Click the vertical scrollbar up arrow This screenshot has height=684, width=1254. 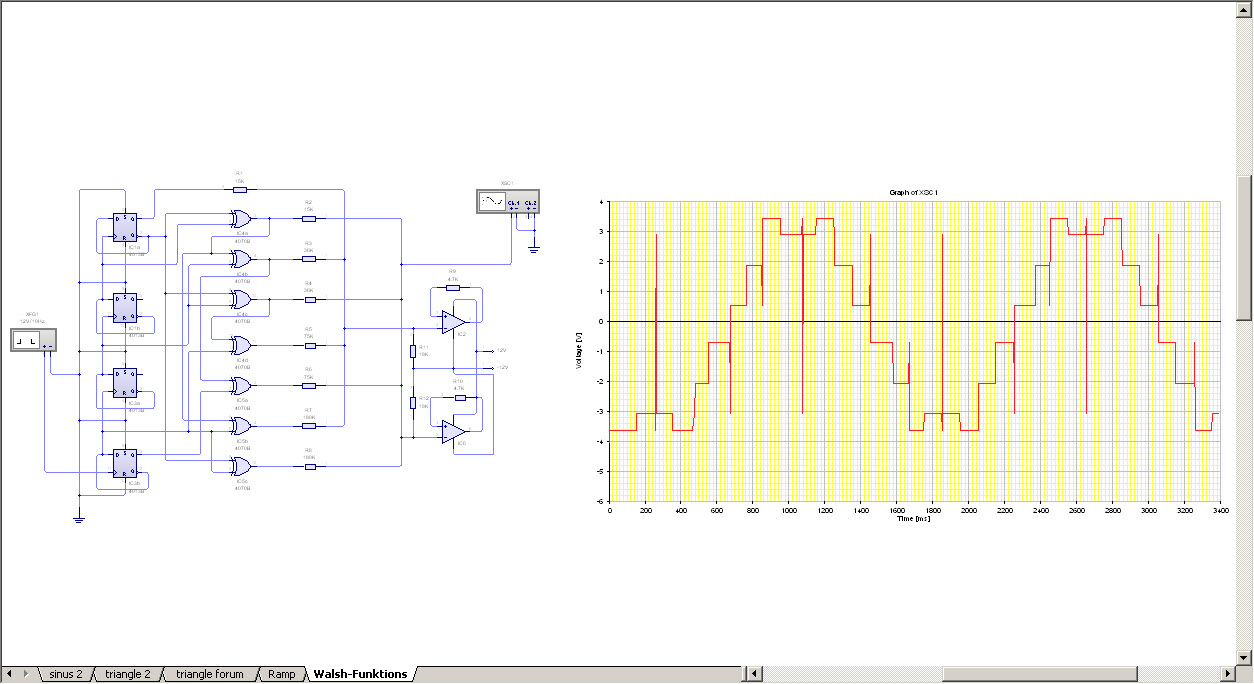[x=1244, y=9]
